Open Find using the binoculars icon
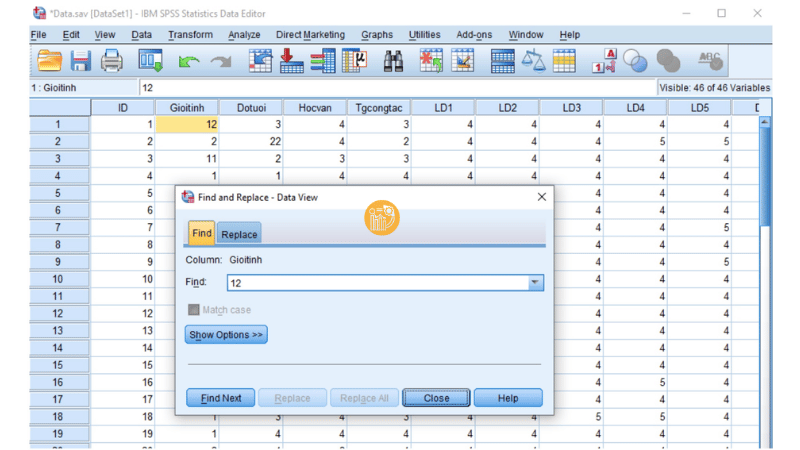The height and width of the screenshot is (450, 800). pyautogui.click(x=393, y=61)
